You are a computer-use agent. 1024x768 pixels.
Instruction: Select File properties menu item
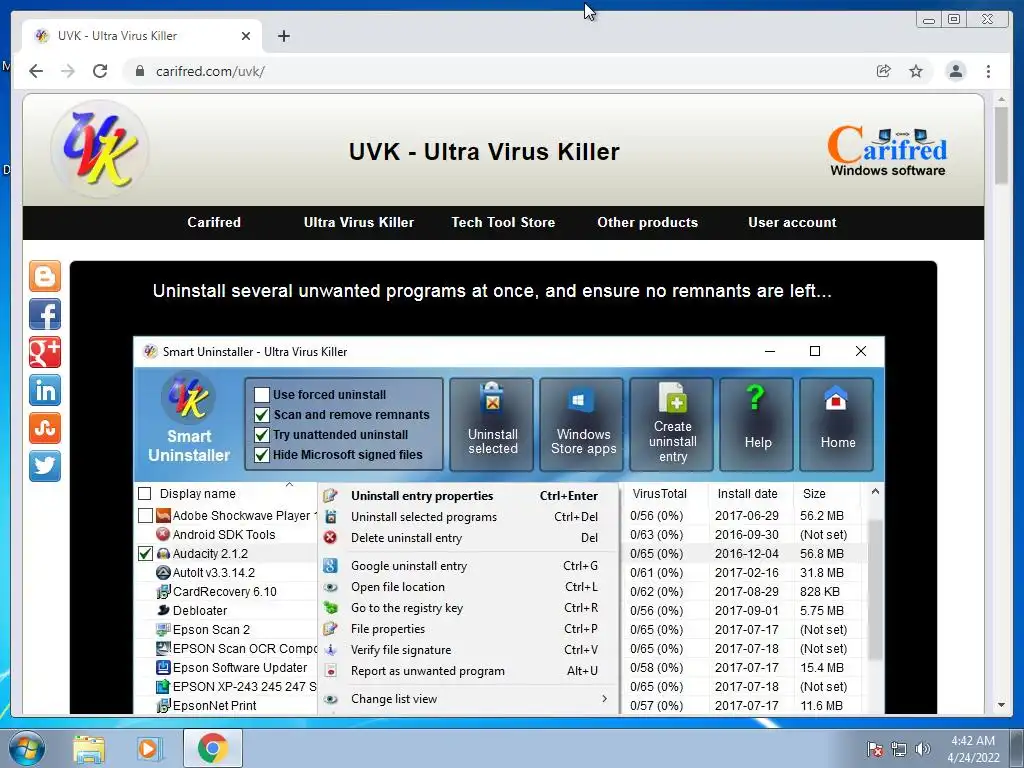coord(470,628)
